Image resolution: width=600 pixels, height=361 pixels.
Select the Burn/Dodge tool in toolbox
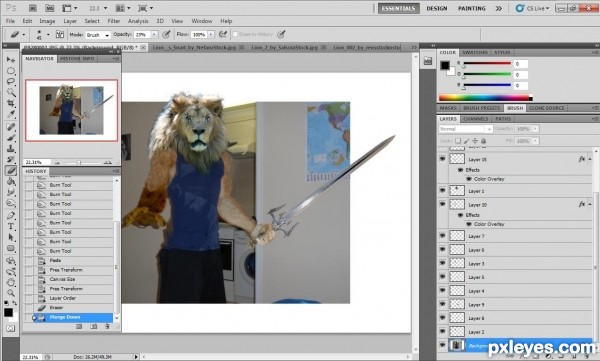(x=11, y=203)
